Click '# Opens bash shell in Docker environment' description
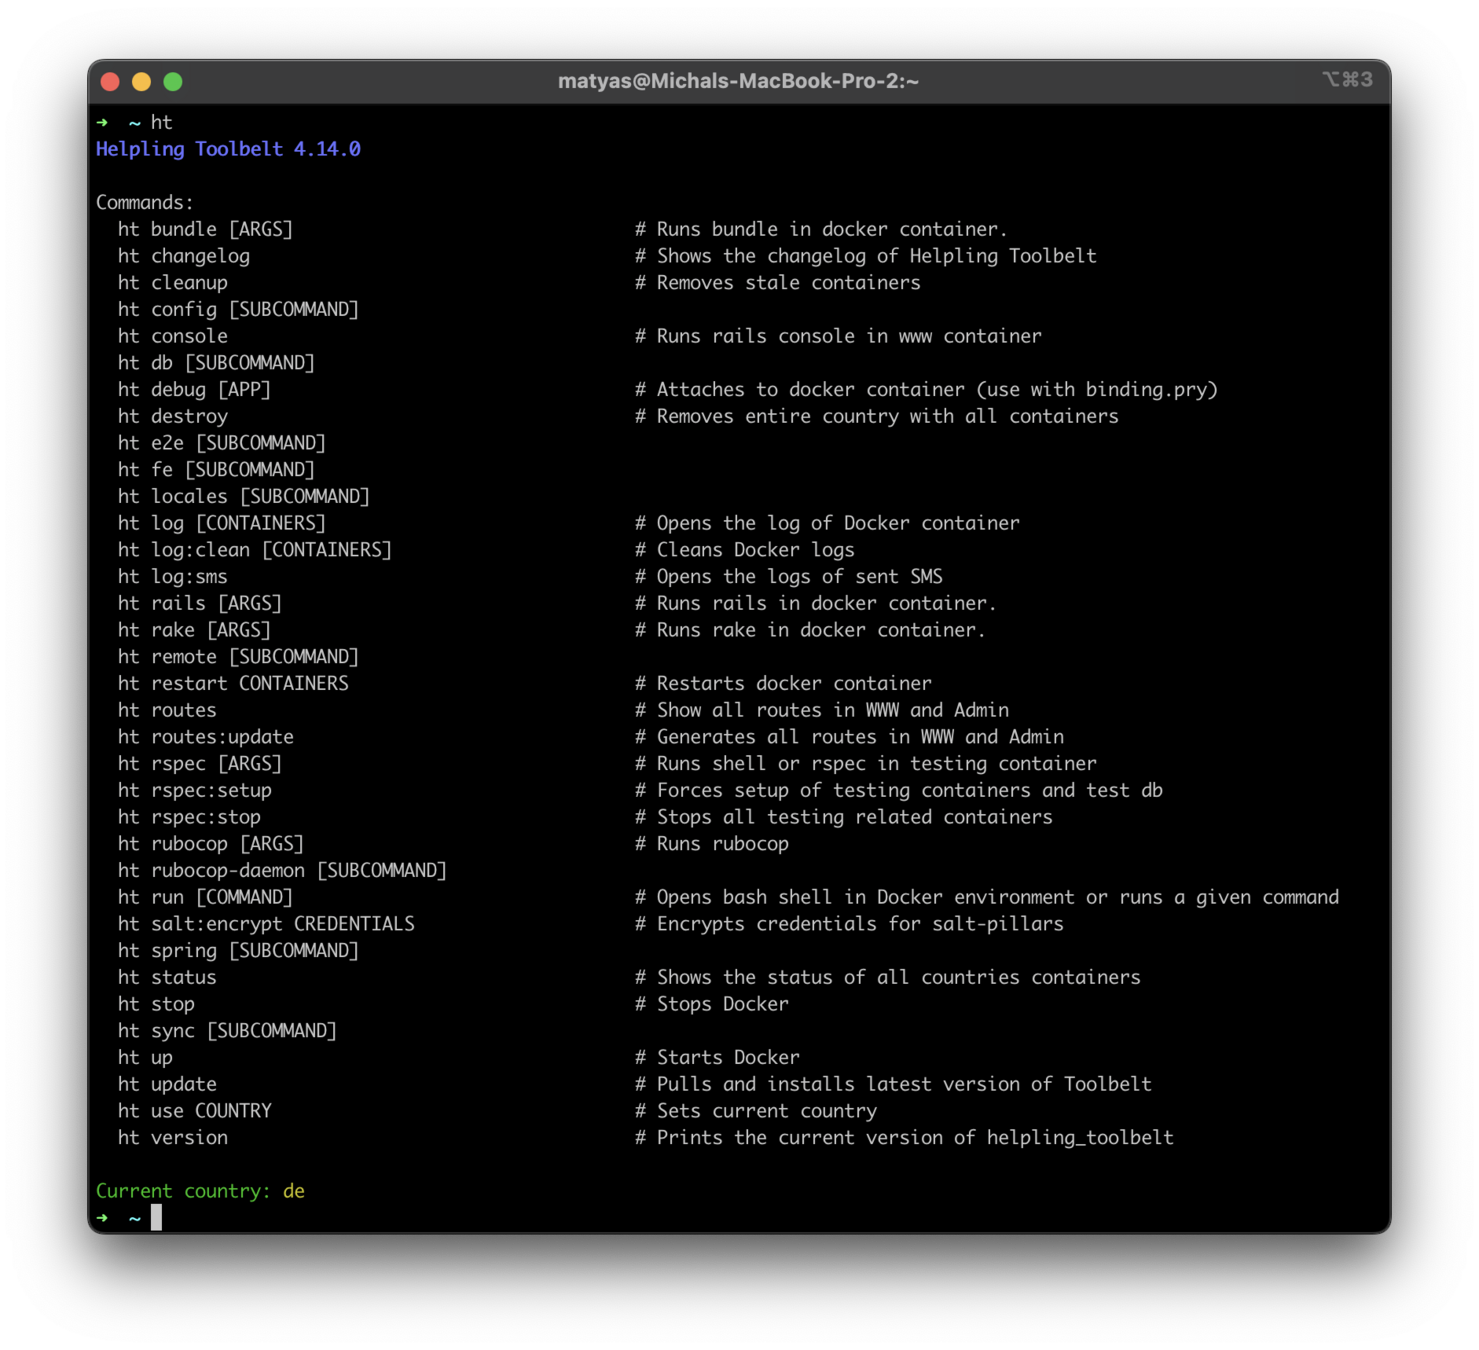 coord(987,898)
